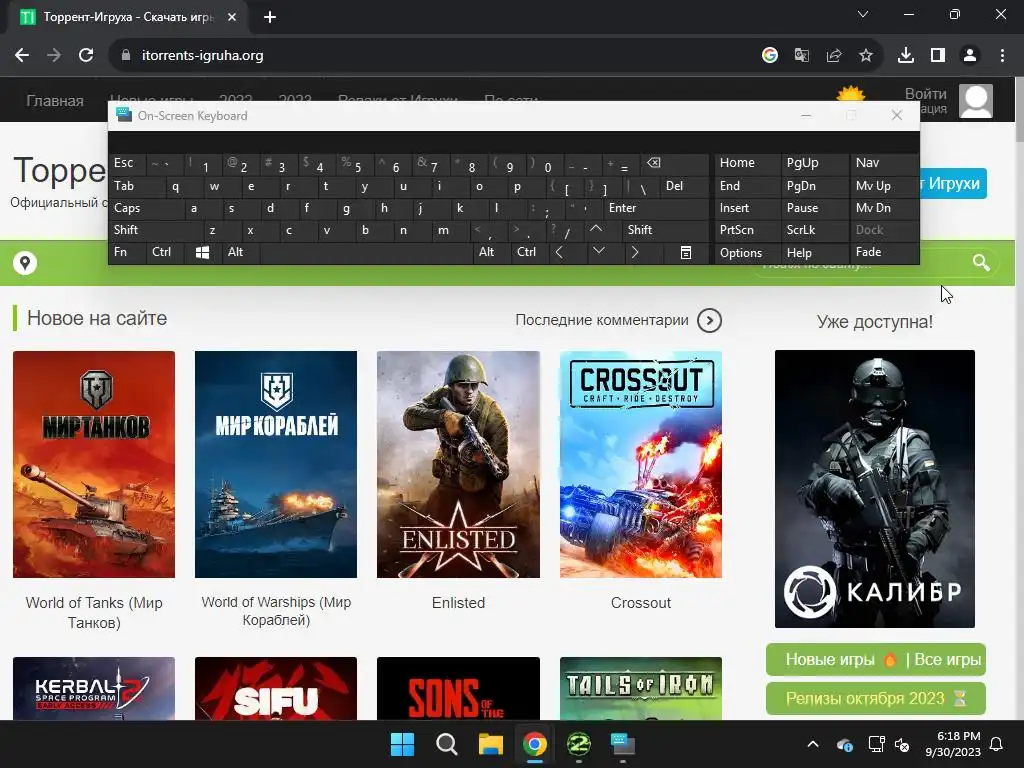
Task: Bookmark the page with the star icon
Action: [866, 56]
